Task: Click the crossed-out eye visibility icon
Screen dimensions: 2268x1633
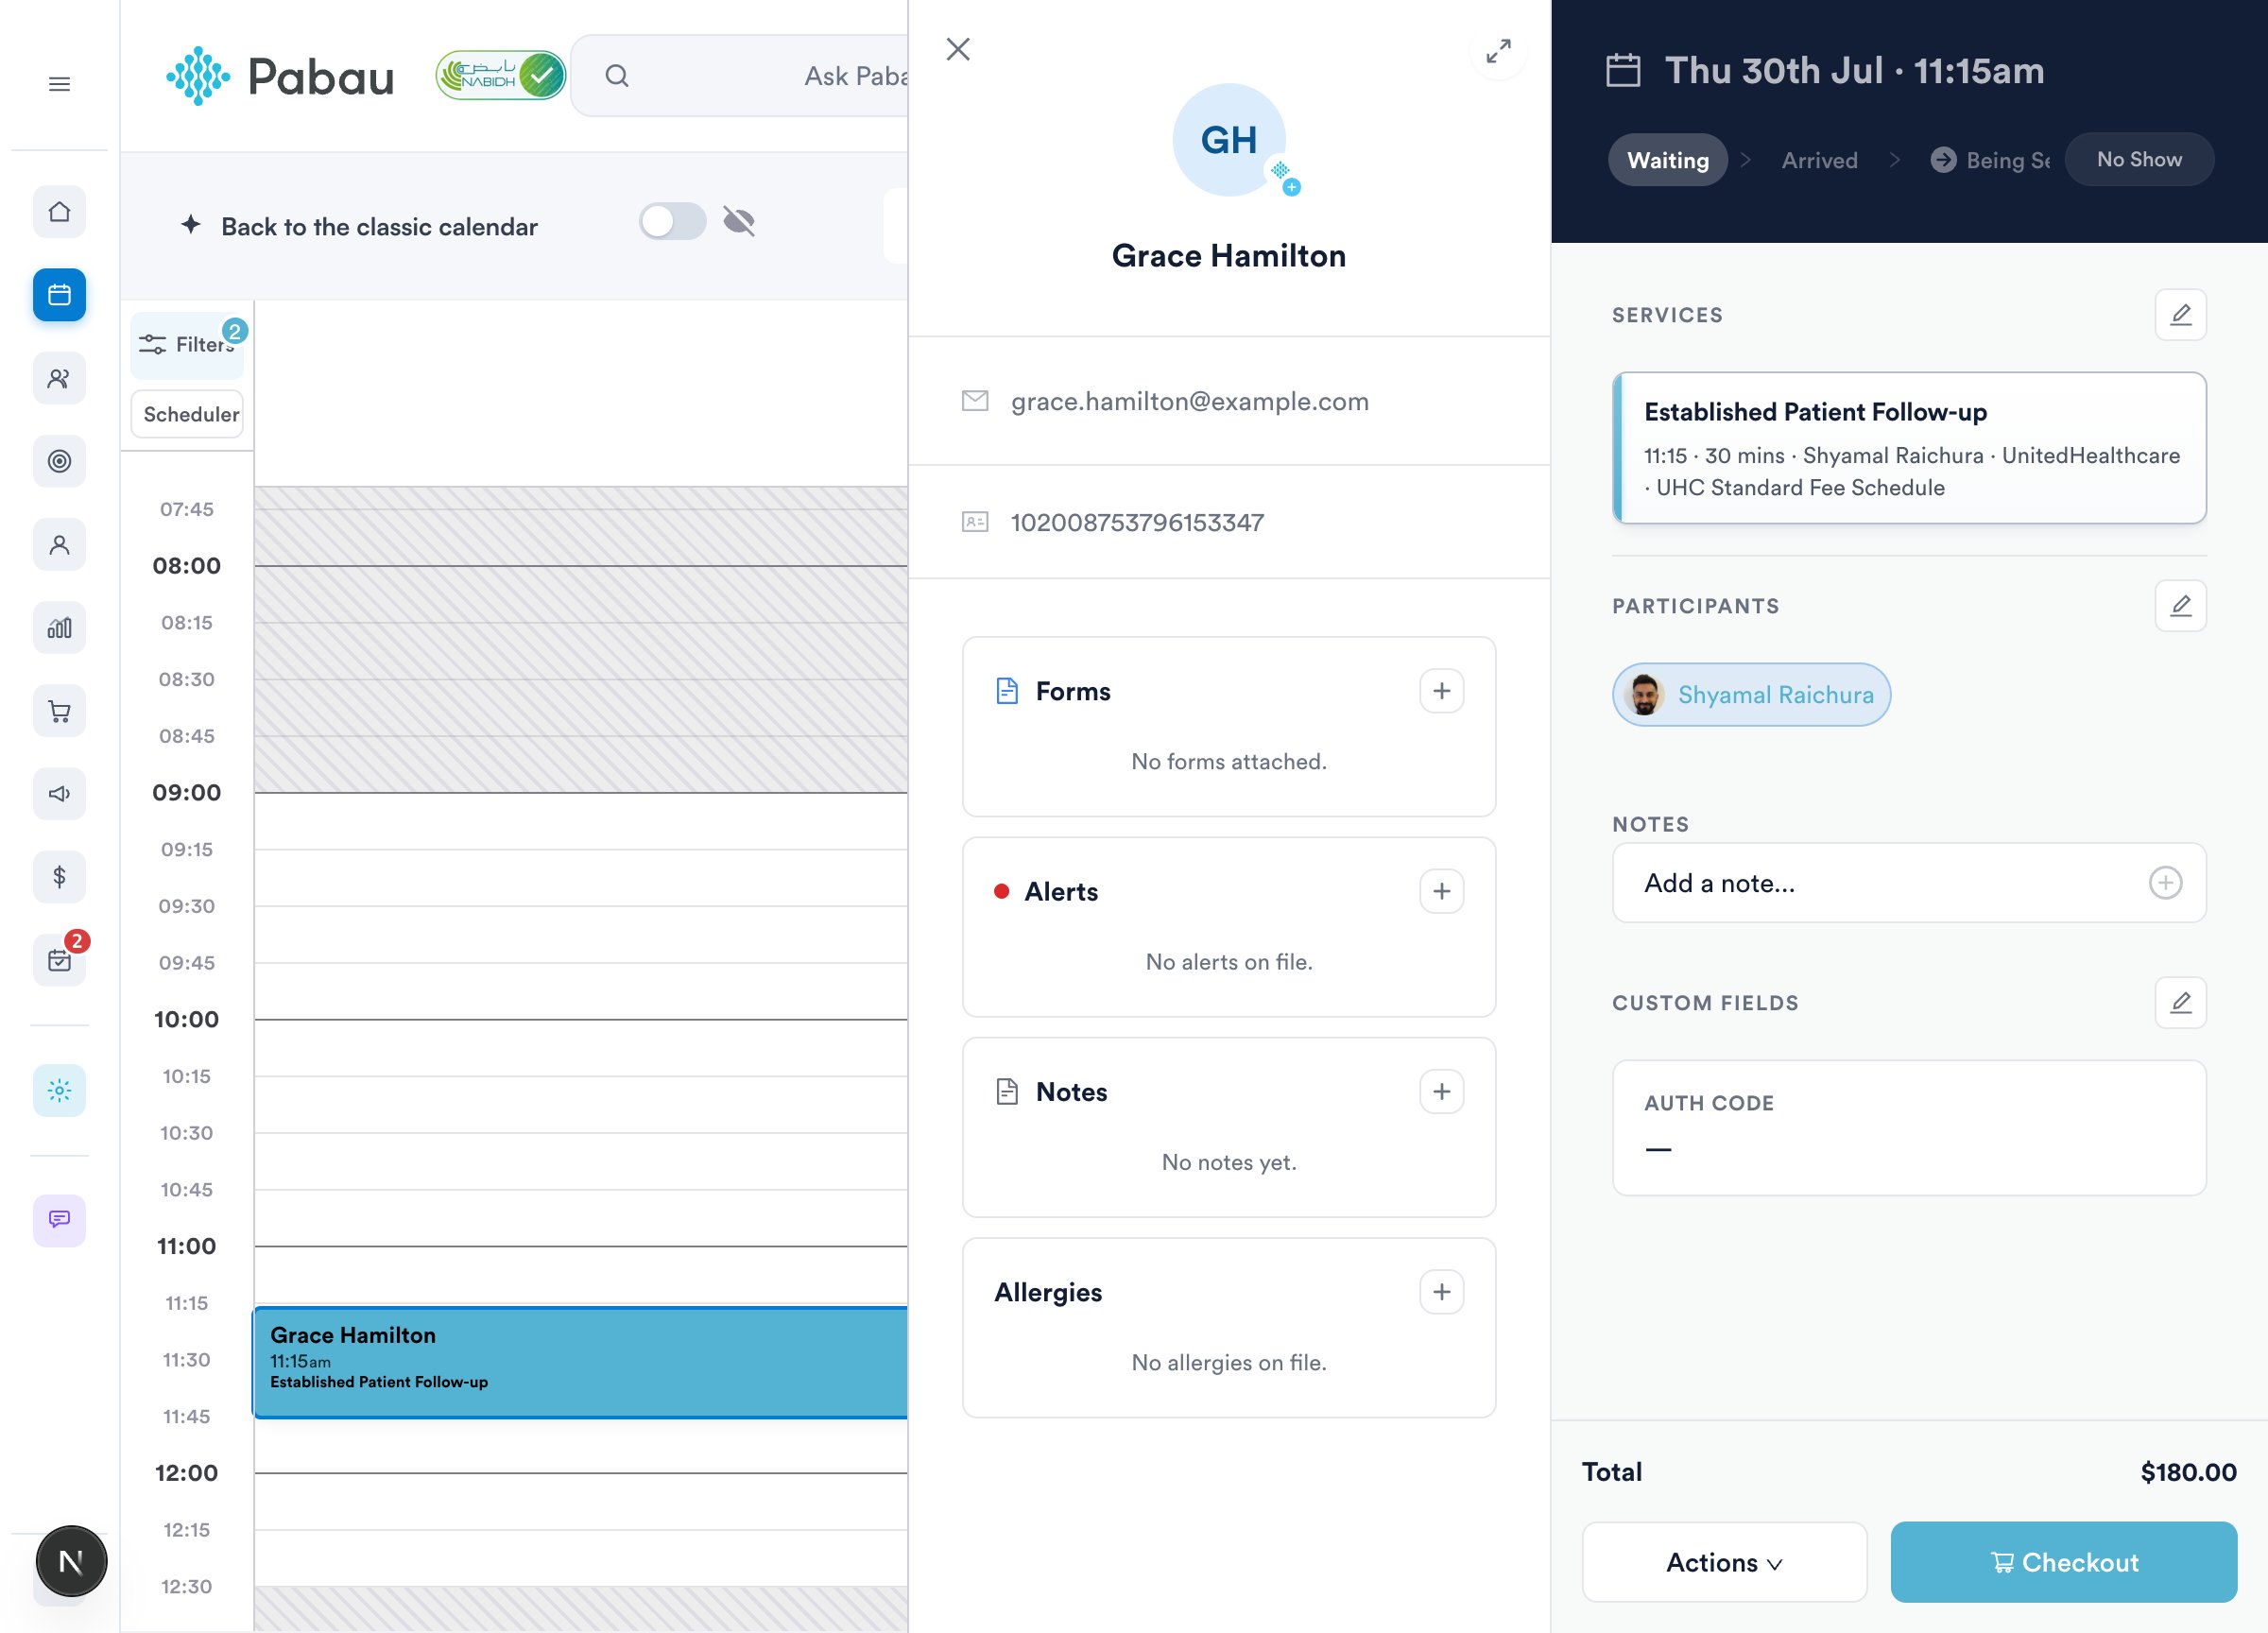Action: [739, 222]
